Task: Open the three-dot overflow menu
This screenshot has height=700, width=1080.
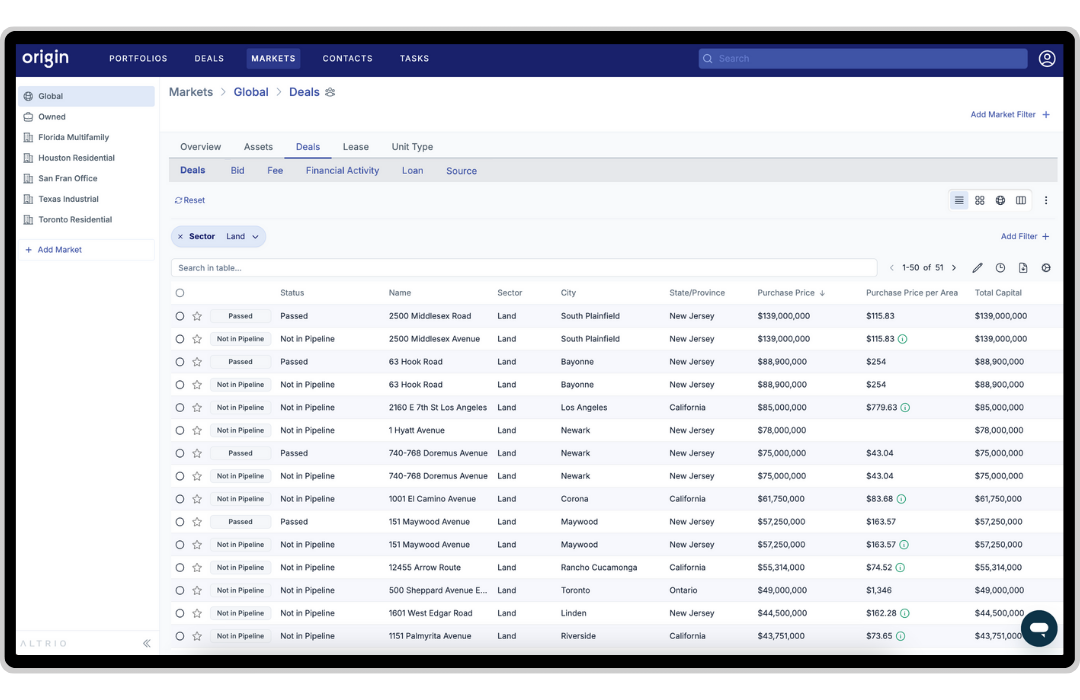Action: pos(1046,200)
